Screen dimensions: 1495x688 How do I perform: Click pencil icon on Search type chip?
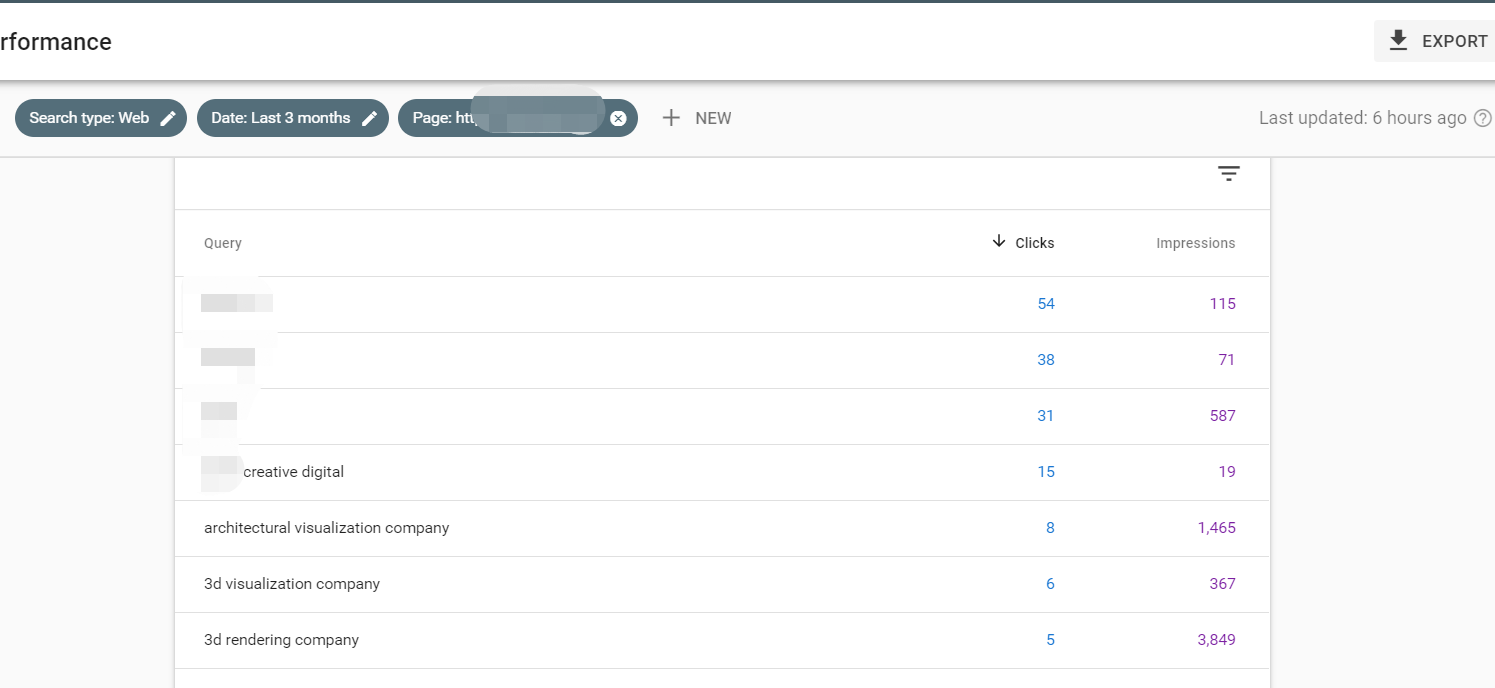coord(168,118)
